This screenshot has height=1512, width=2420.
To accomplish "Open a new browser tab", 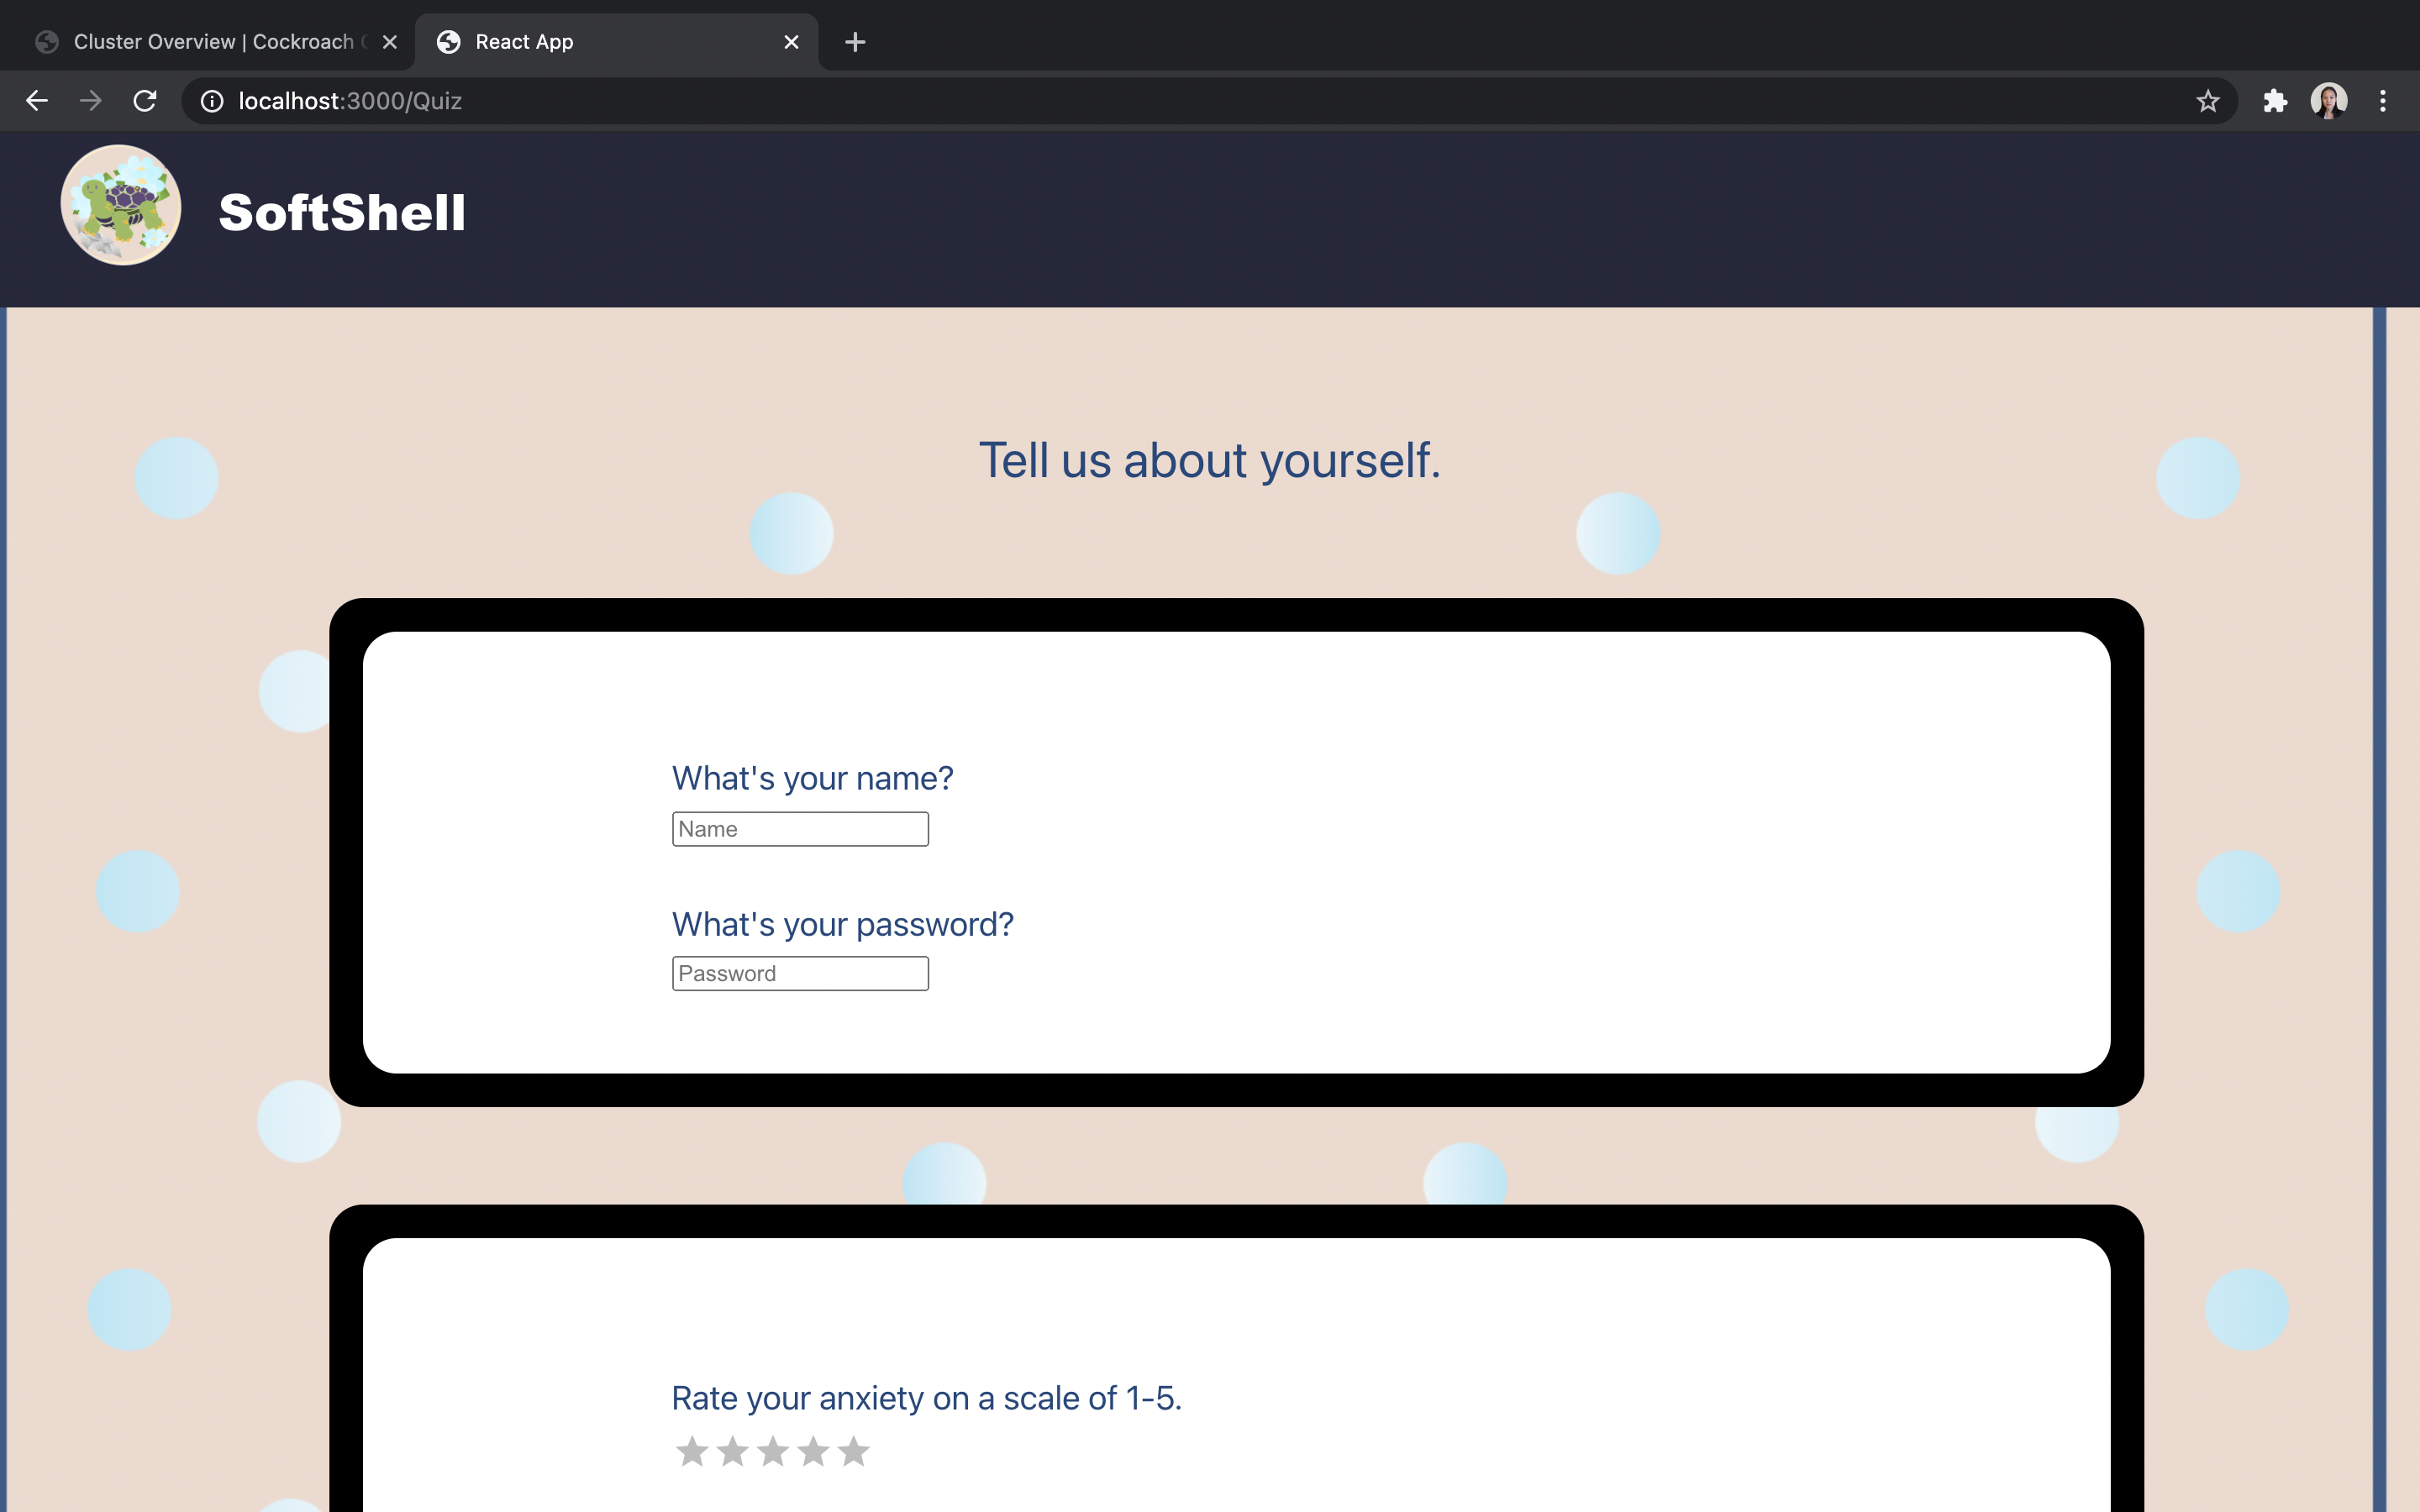I will click(x=855, y=42).
